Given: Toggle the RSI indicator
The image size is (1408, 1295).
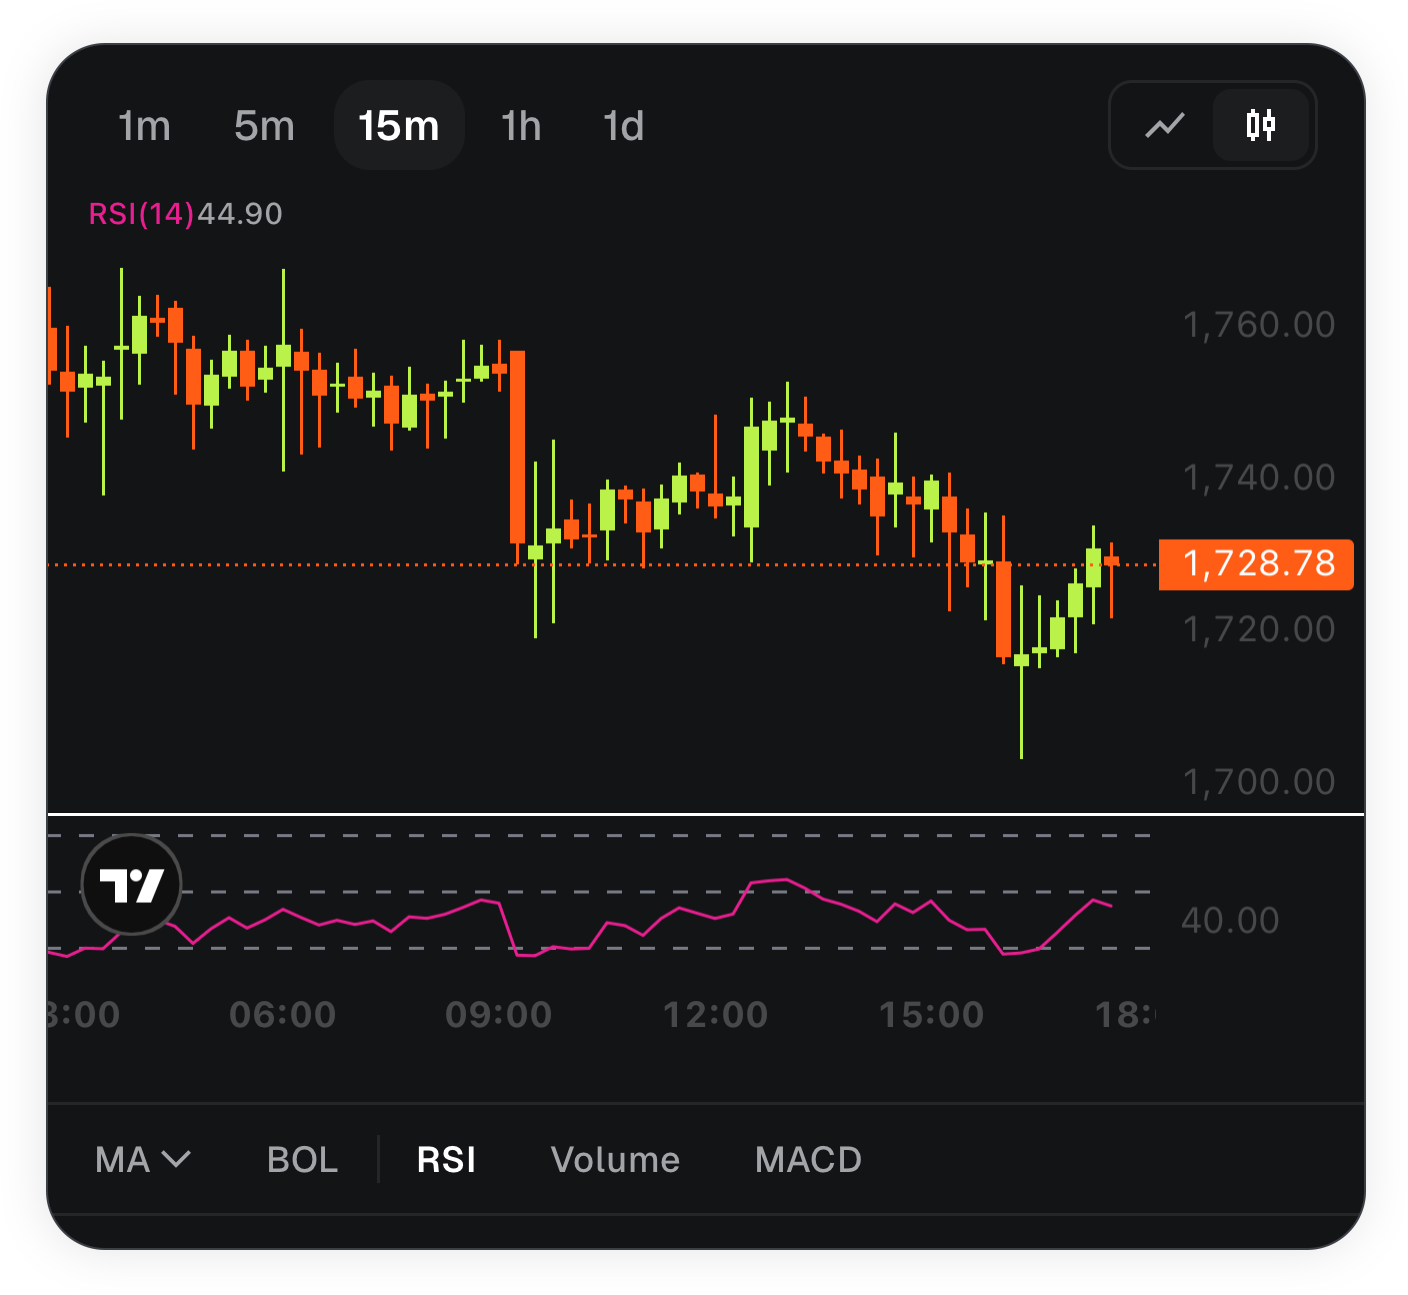Looking at the screenshot, I should pyautogui.click(x=446, y=1160).
